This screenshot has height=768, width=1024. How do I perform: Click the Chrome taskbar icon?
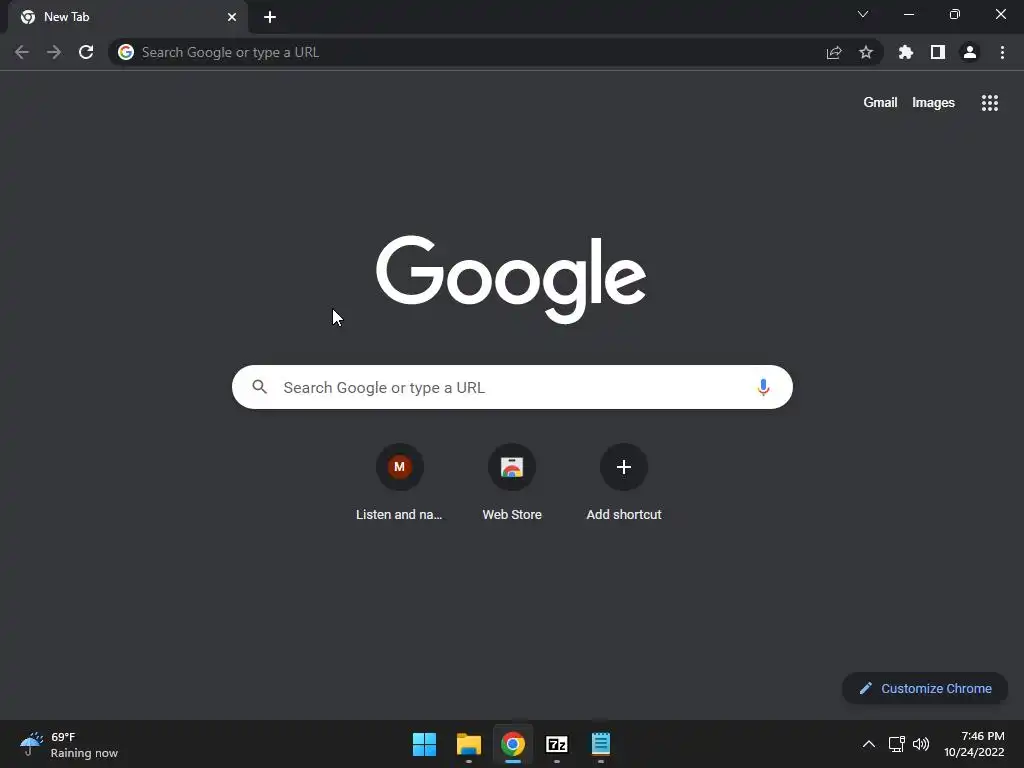pos(513,744)
